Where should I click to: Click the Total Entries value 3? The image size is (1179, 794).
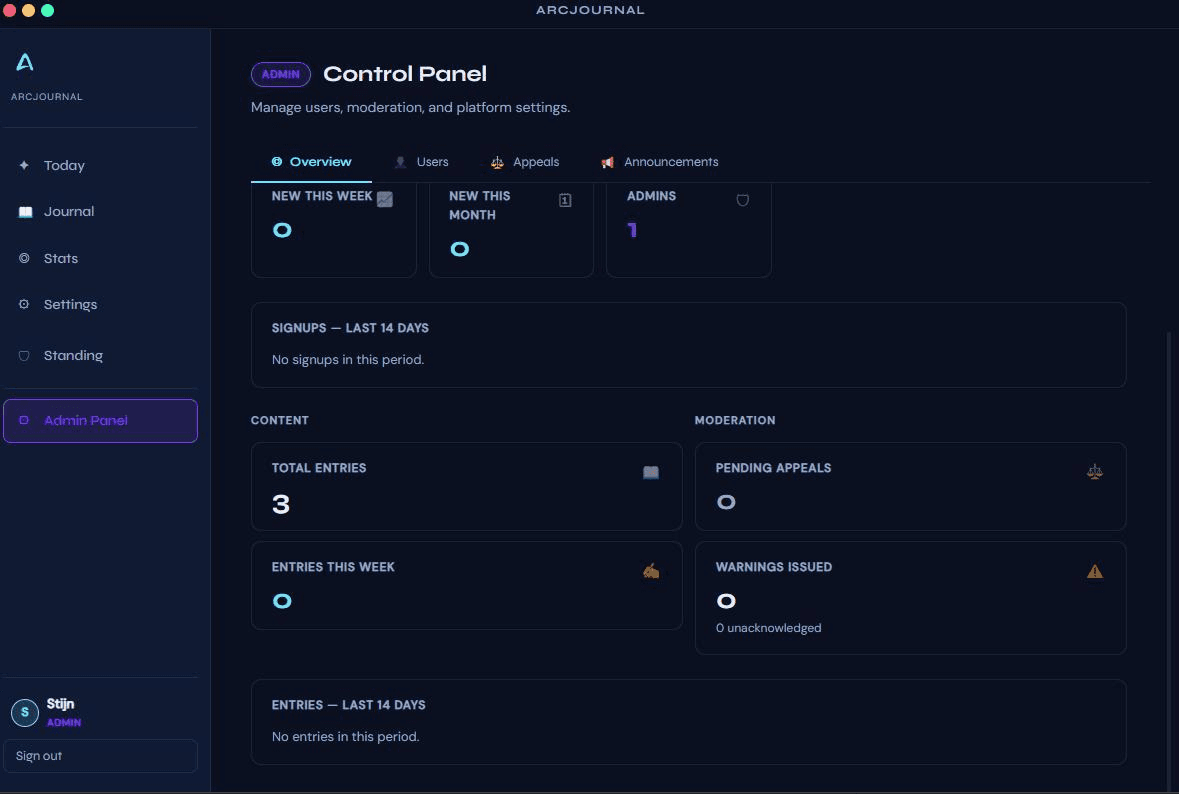pyautogui.click(x=281, y=504)
